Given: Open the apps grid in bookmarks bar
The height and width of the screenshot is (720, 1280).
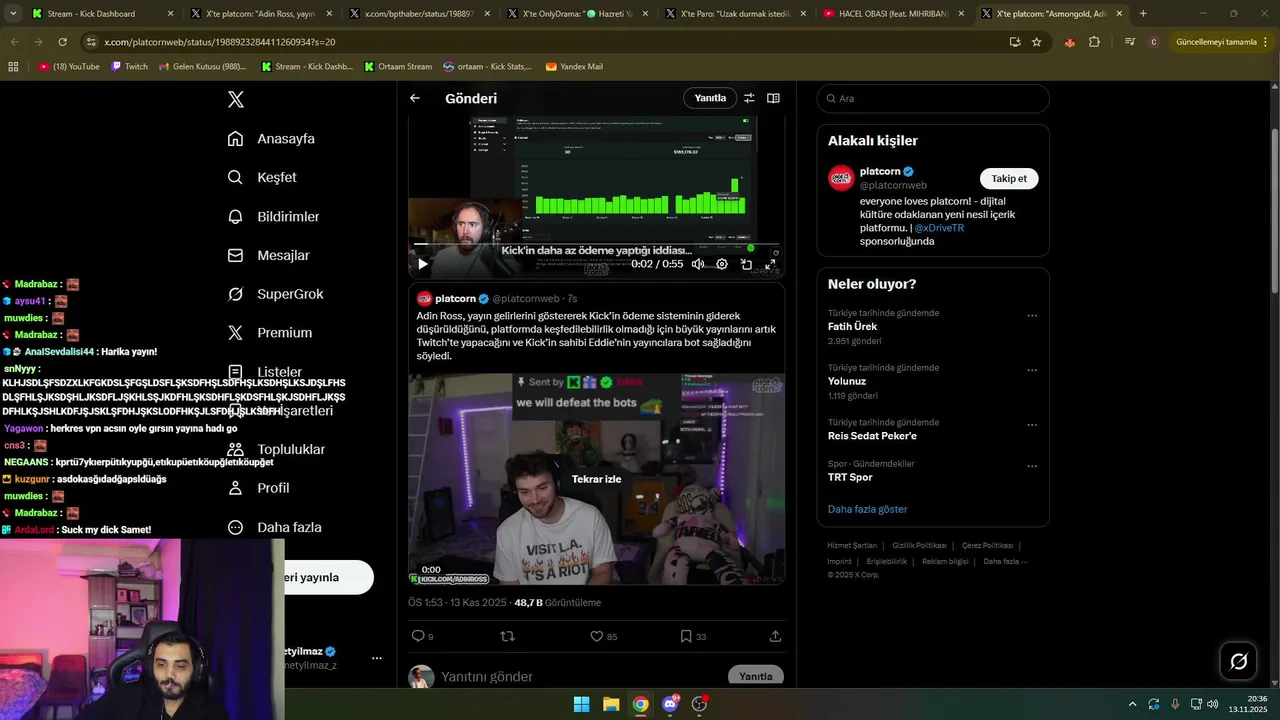Looking at the screenshot, I should pos(13,67).
